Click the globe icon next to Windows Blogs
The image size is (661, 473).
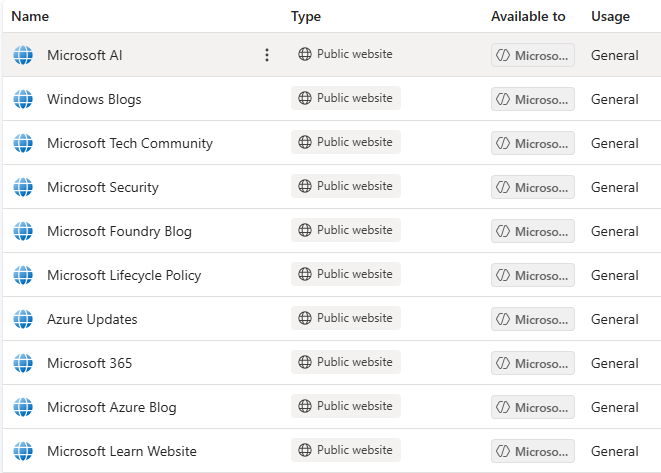[x=23, y=99]
